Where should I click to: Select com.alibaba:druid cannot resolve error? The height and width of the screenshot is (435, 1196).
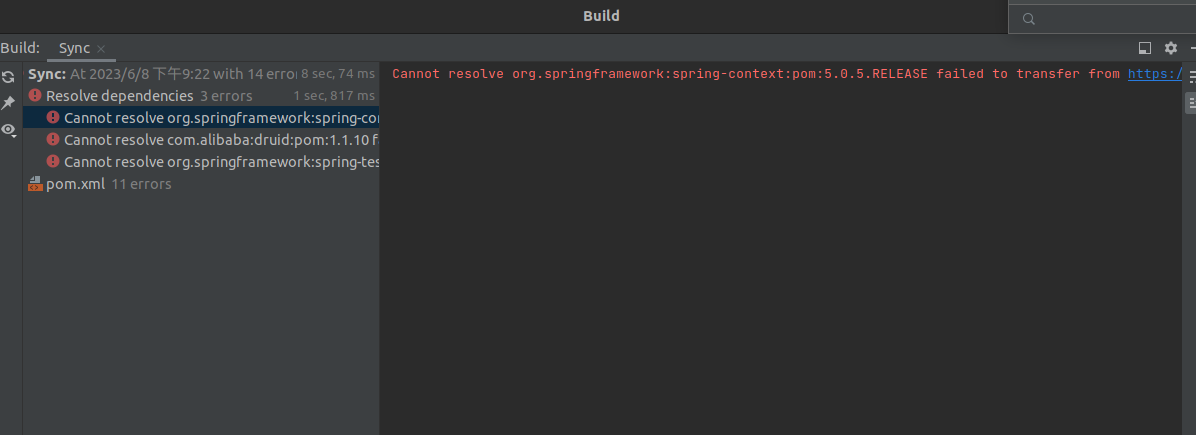pyautogui.click(x=220, y=140)
